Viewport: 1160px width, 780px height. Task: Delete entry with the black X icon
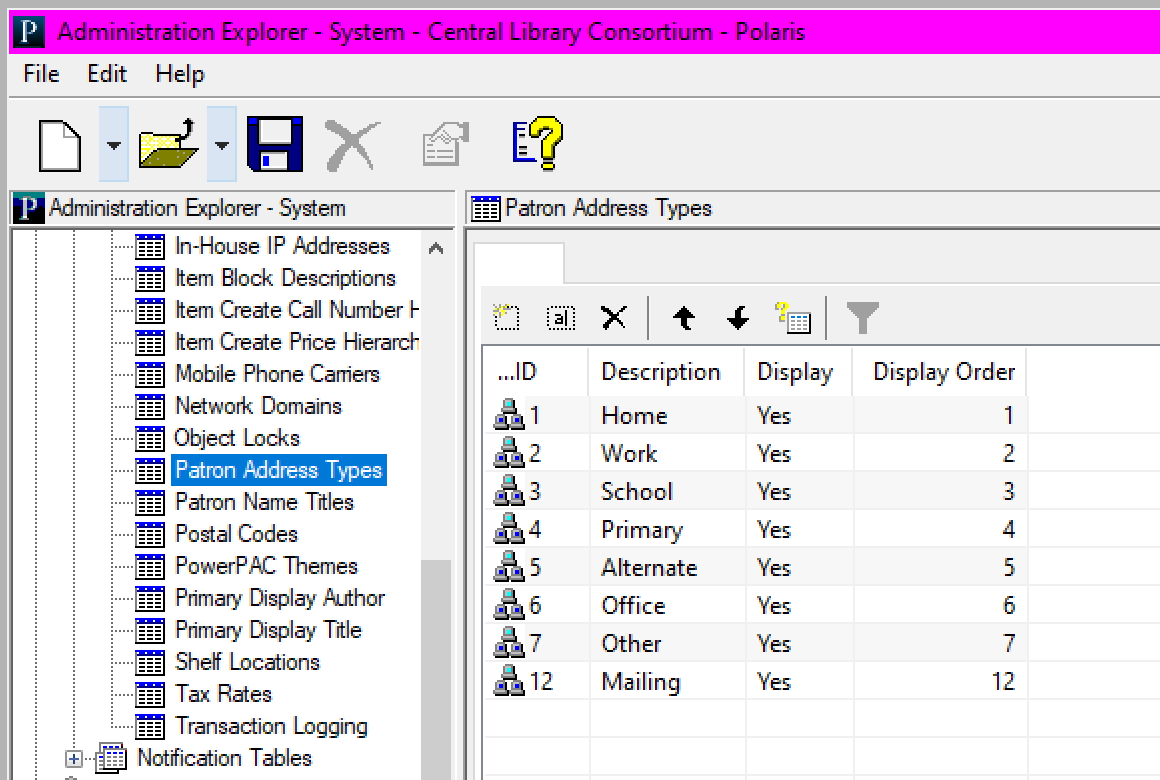(614, 317)
